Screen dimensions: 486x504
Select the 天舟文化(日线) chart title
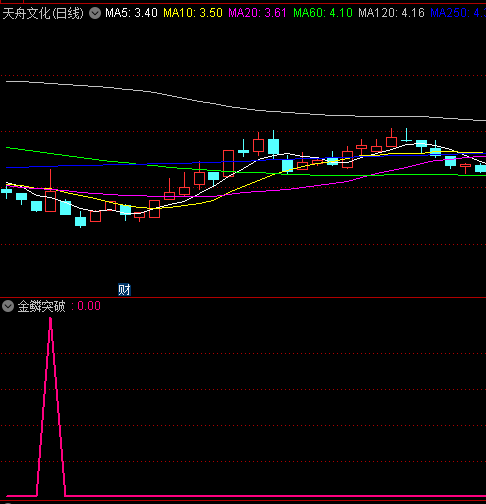click(43, 13)
